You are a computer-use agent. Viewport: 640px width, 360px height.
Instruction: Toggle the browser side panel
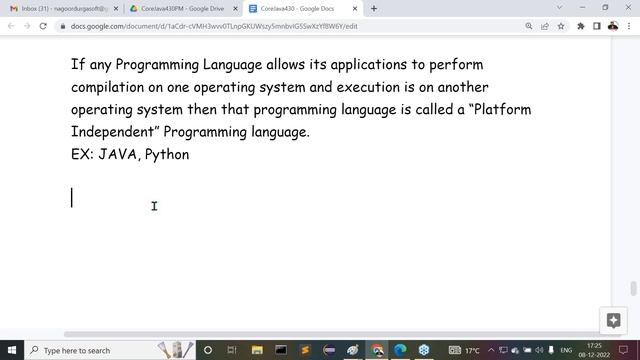point(597,26)
